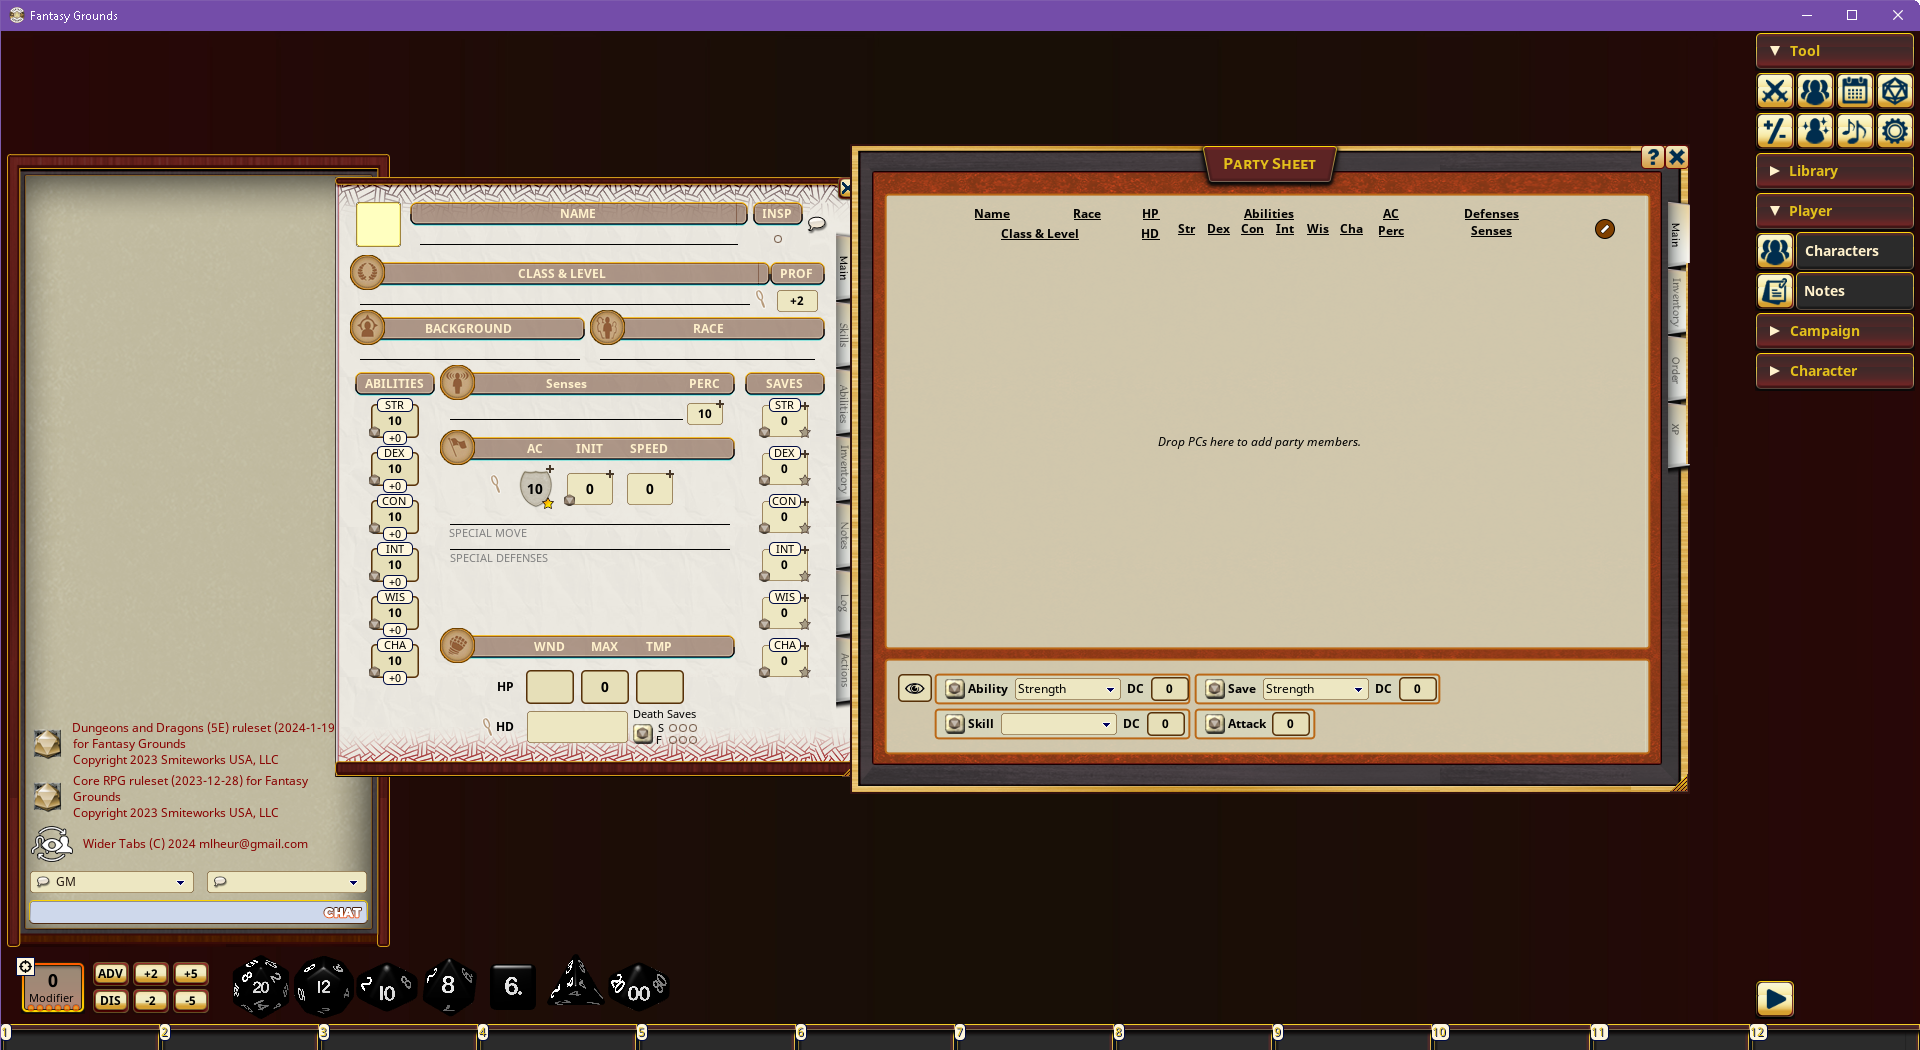Image resolution: width=1920 pixels, height=1050 pixels.
Task: Click the percentile 00 die
Action: point(639,988)
